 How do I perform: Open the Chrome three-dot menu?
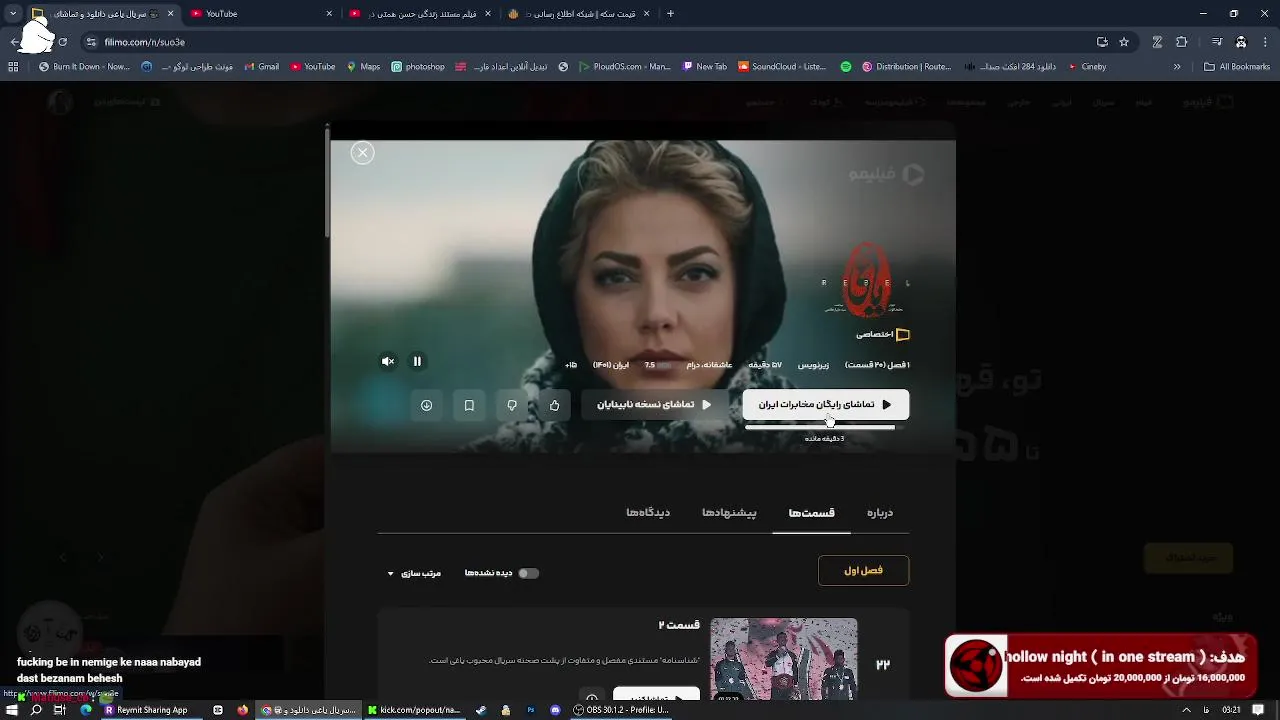click(1264, 42)
